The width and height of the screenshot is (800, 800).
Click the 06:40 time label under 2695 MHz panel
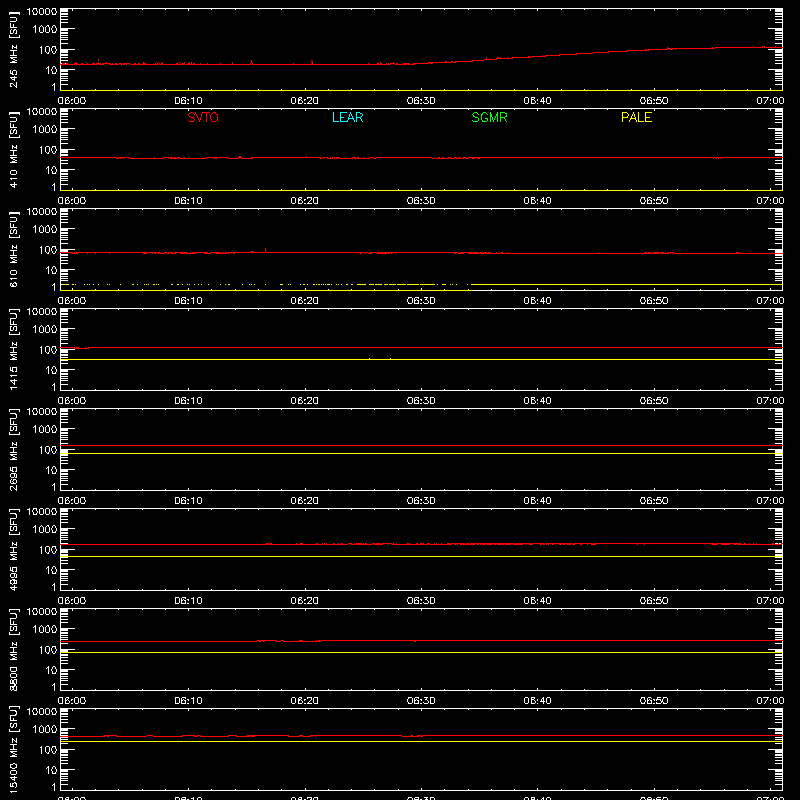[537, 501]
